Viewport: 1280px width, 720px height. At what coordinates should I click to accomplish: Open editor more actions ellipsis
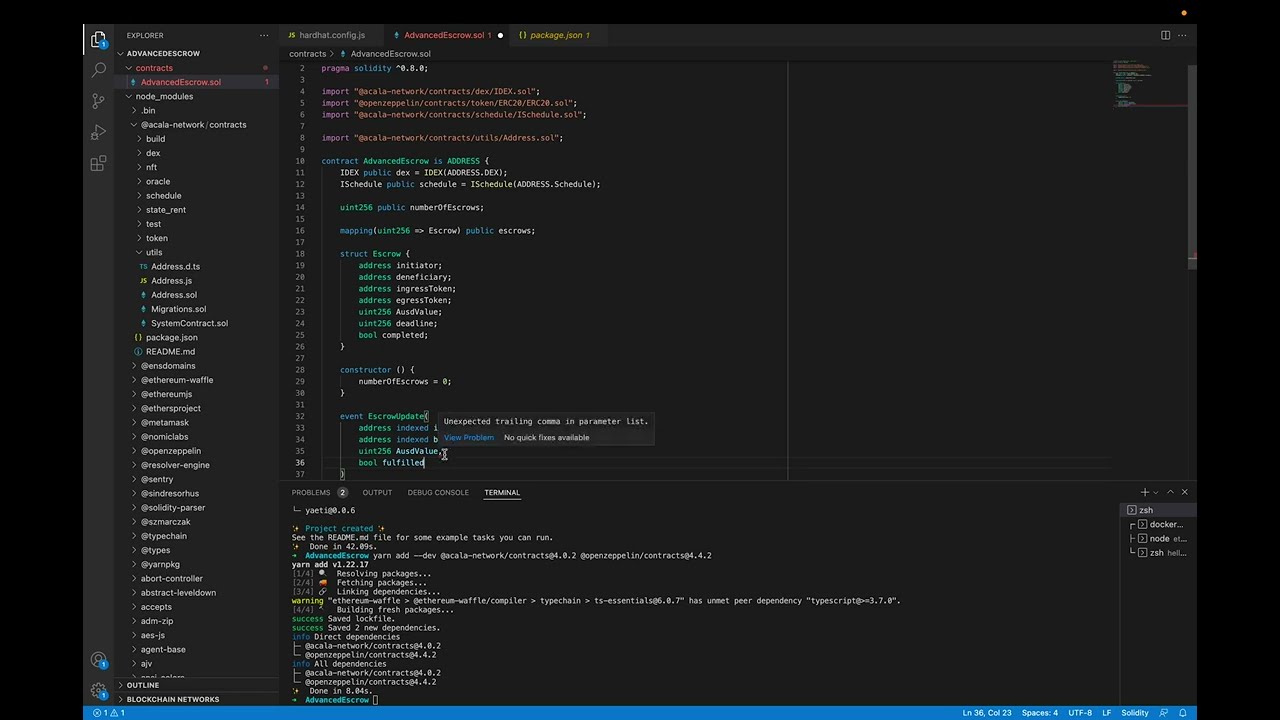click(1183, 35)
